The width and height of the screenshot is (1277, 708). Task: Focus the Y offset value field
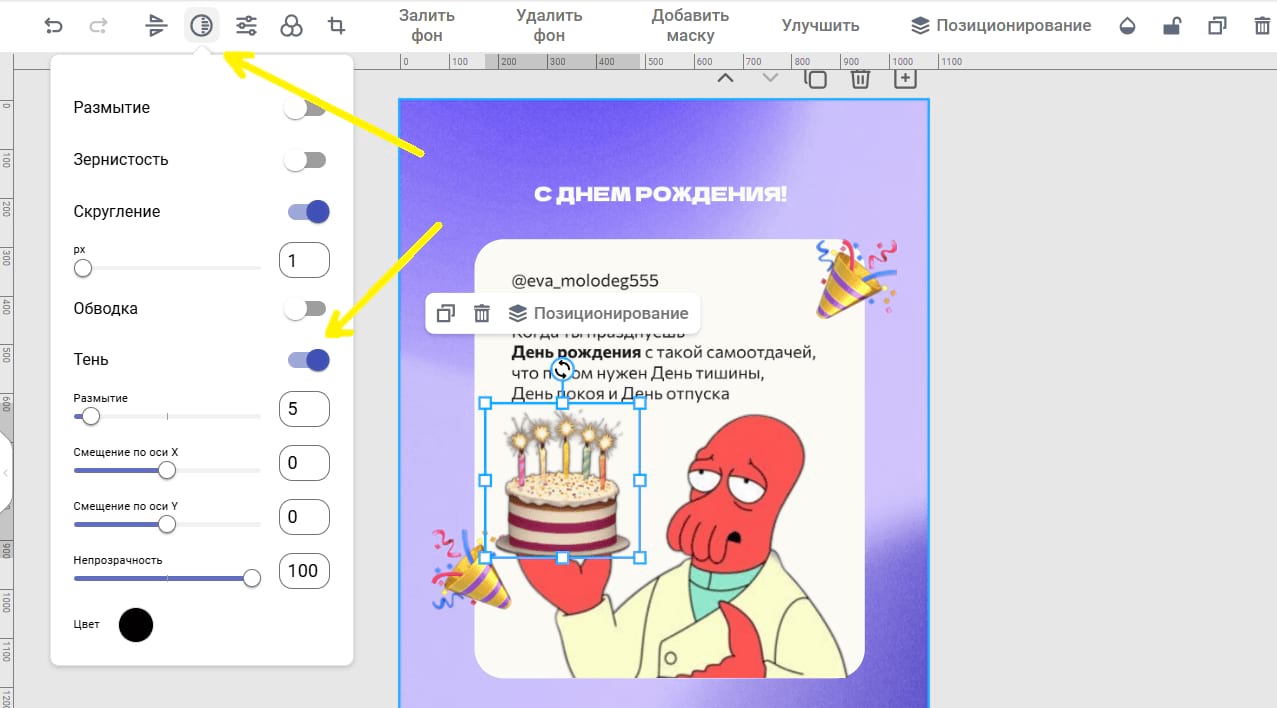pos(304,517)
